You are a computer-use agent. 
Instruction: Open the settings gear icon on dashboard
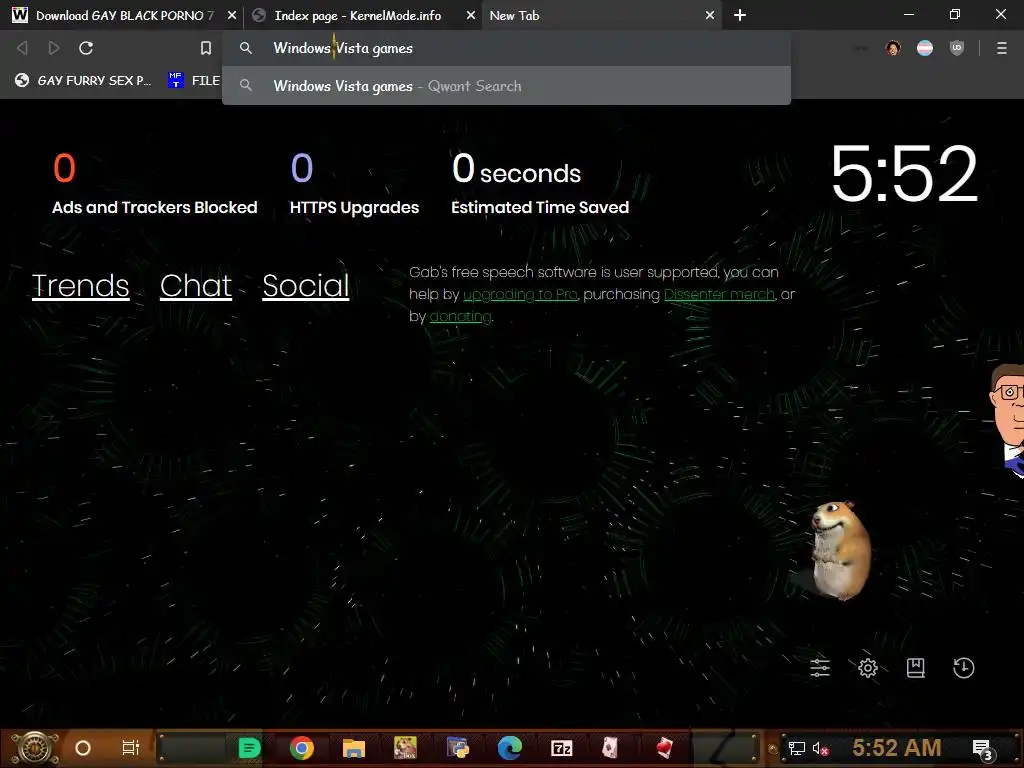868,667
